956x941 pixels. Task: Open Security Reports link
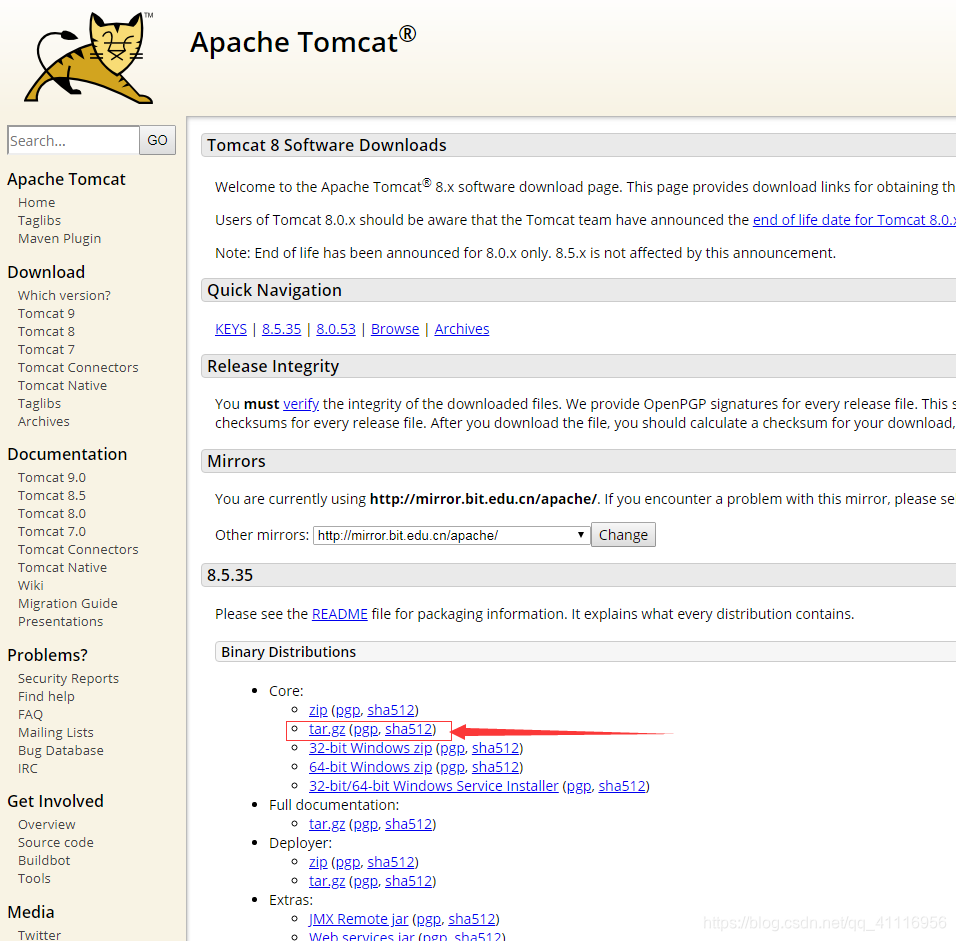[68, 679]
